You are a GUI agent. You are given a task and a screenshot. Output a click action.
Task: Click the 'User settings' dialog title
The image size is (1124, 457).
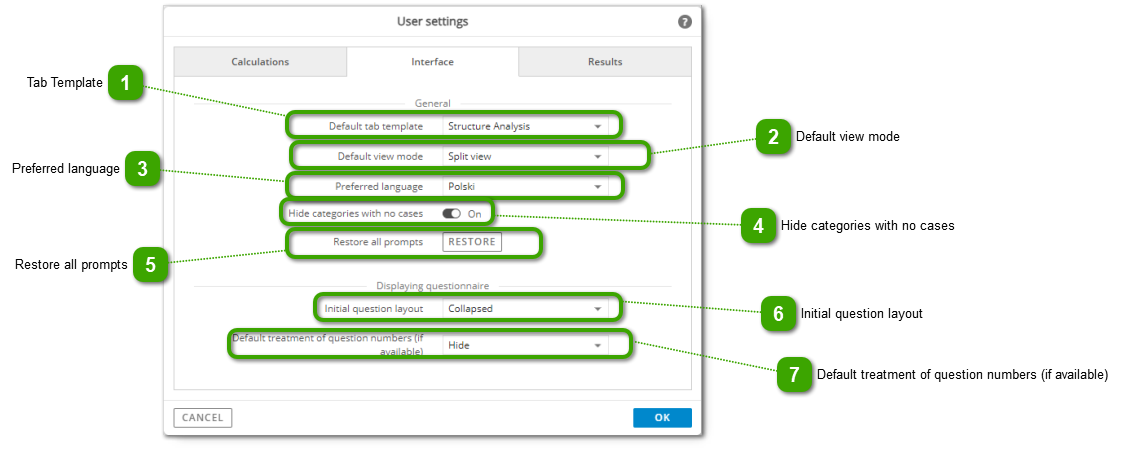pos(432,21)
